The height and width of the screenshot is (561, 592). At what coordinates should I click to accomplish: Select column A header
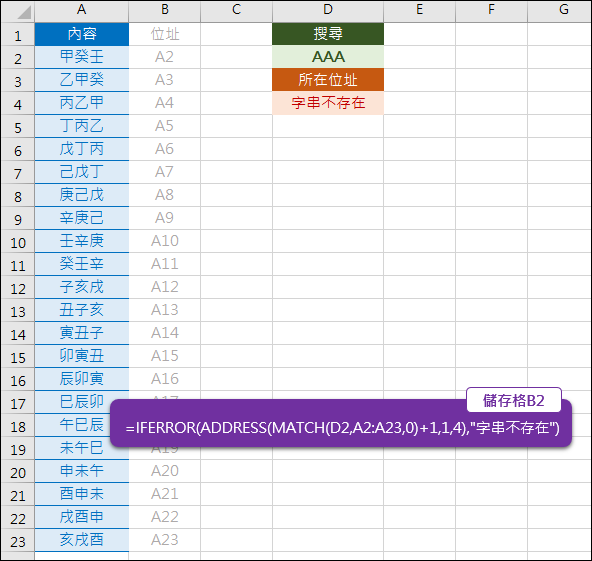(x=82, y=10)
